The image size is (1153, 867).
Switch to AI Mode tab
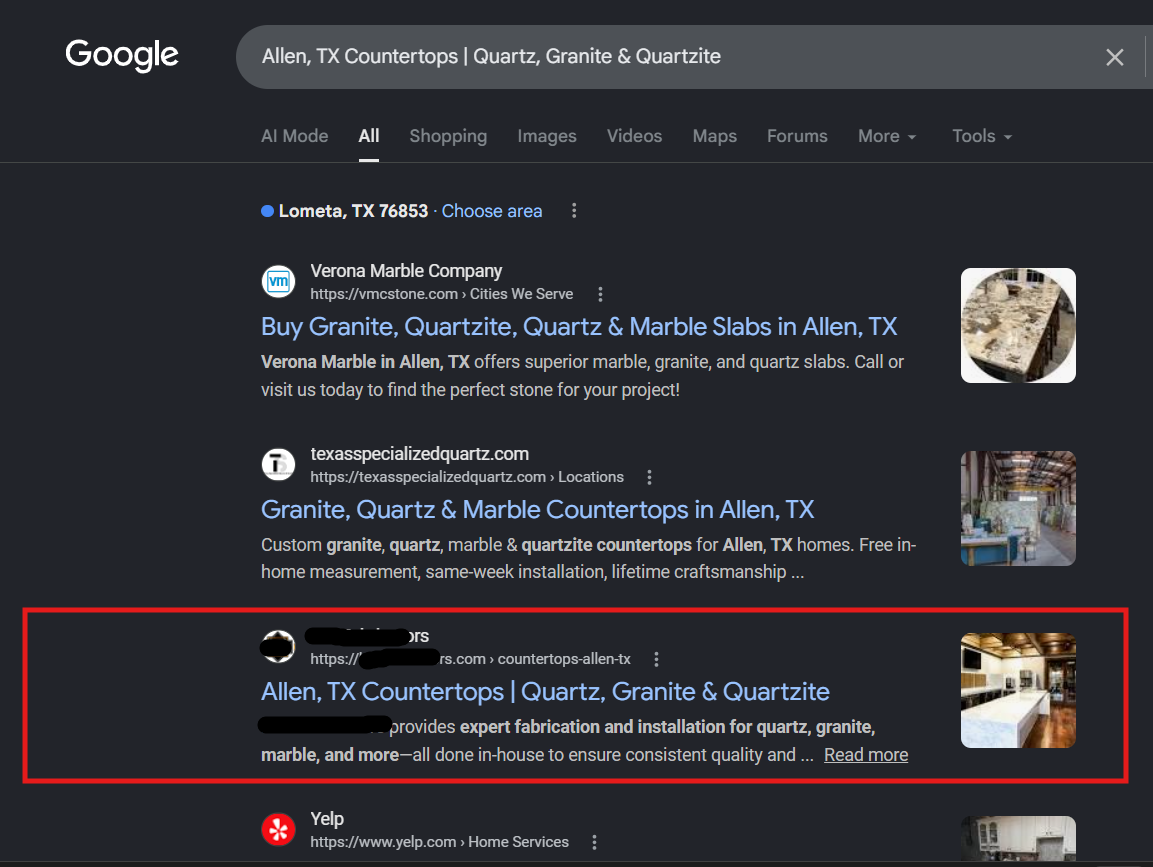tap(294, 136)
